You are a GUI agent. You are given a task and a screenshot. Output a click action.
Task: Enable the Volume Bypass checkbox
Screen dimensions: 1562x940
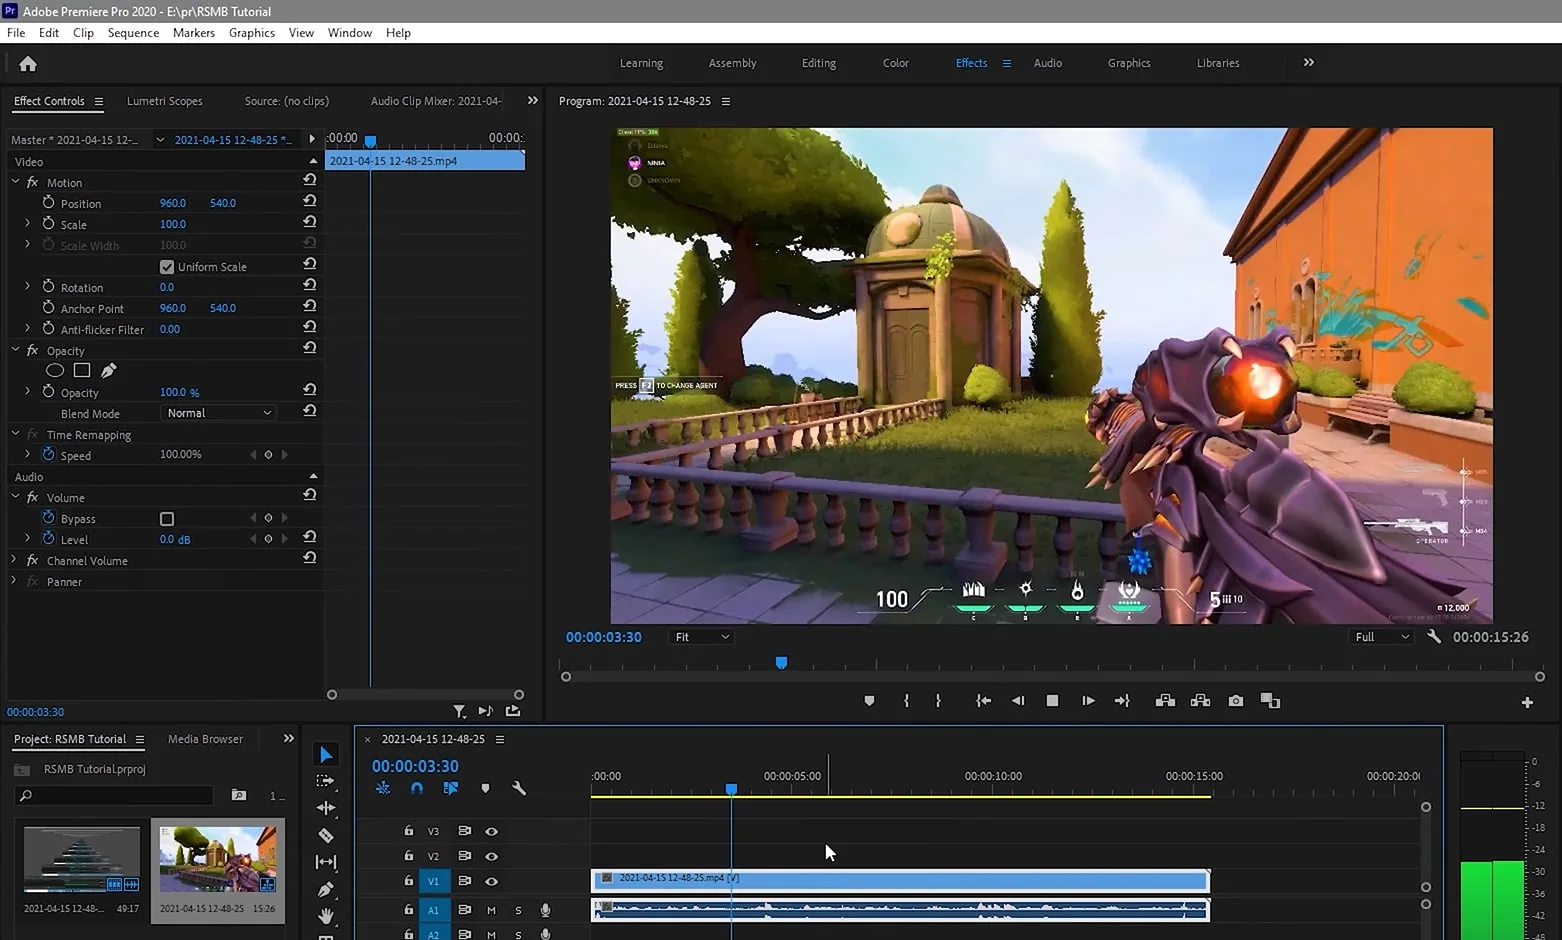(167, 519)
